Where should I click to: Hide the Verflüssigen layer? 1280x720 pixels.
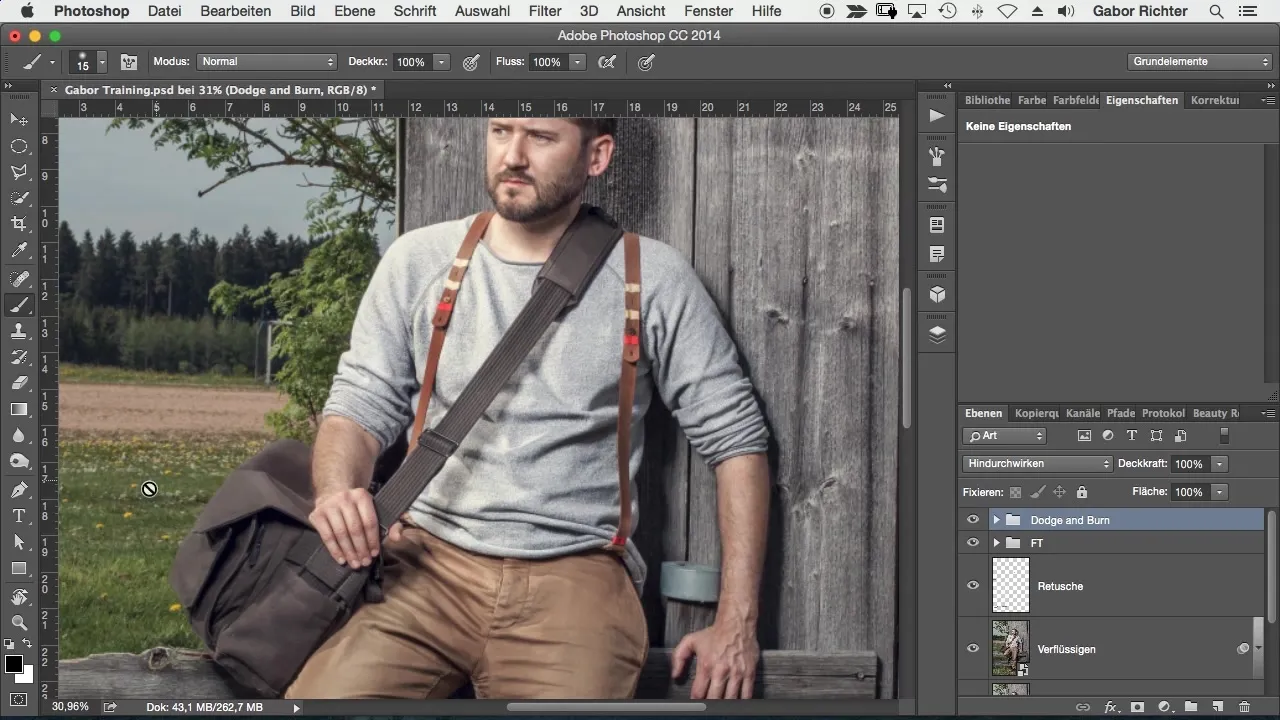pyautogui.click(x=973, y=648)
